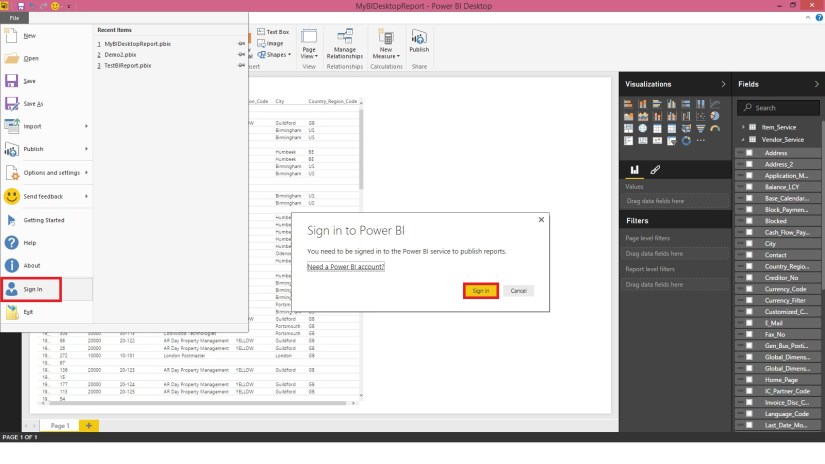Select the funnel visualization
This screenshot has height=464, width=825.
pyautogui.click(x=700, y=128)
